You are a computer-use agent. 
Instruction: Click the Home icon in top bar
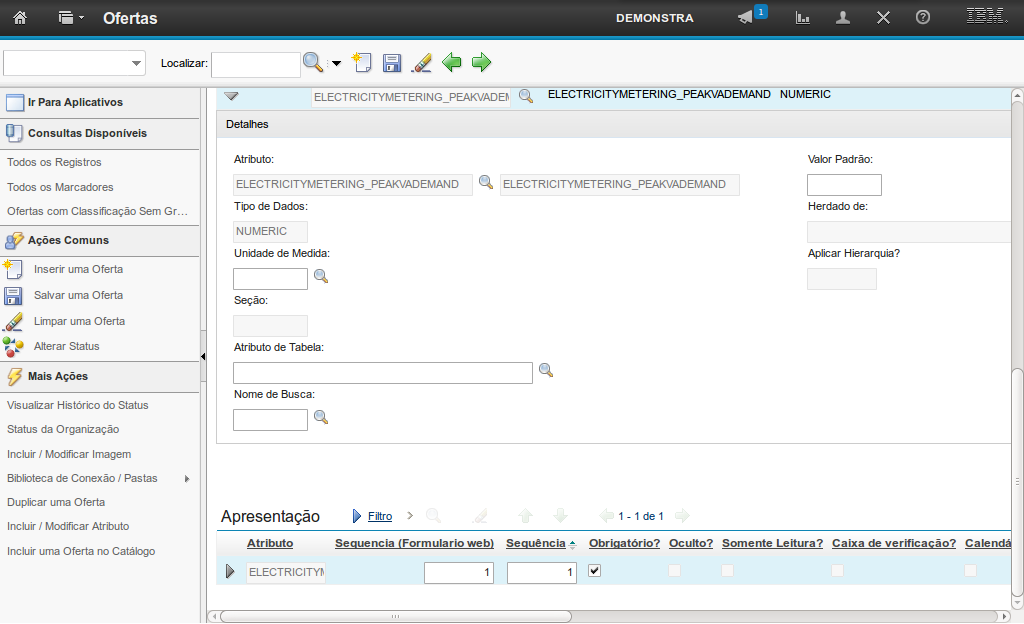(20, 18)
